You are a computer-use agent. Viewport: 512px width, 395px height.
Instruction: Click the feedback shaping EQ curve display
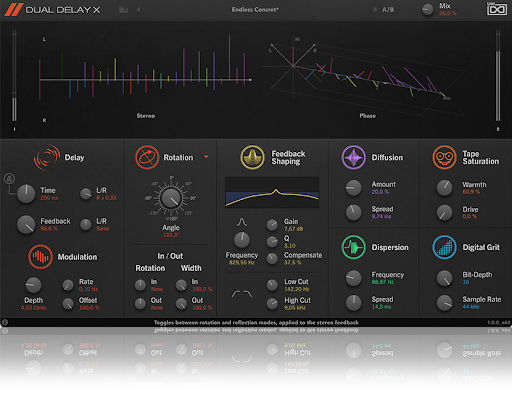click(x=272, y=192)
